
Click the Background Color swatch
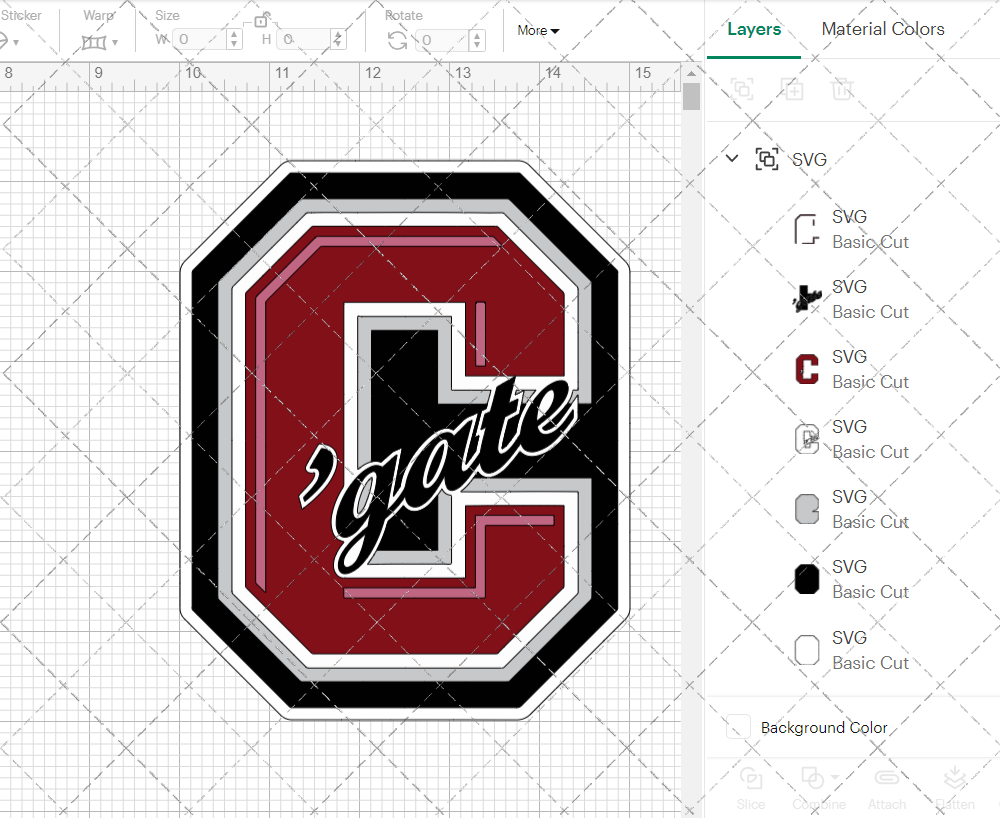[739, 727]
